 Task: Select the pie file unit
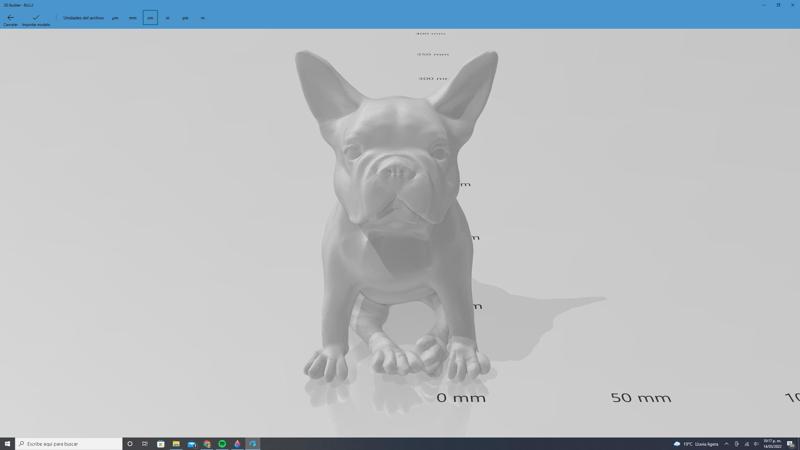[185, 18]
